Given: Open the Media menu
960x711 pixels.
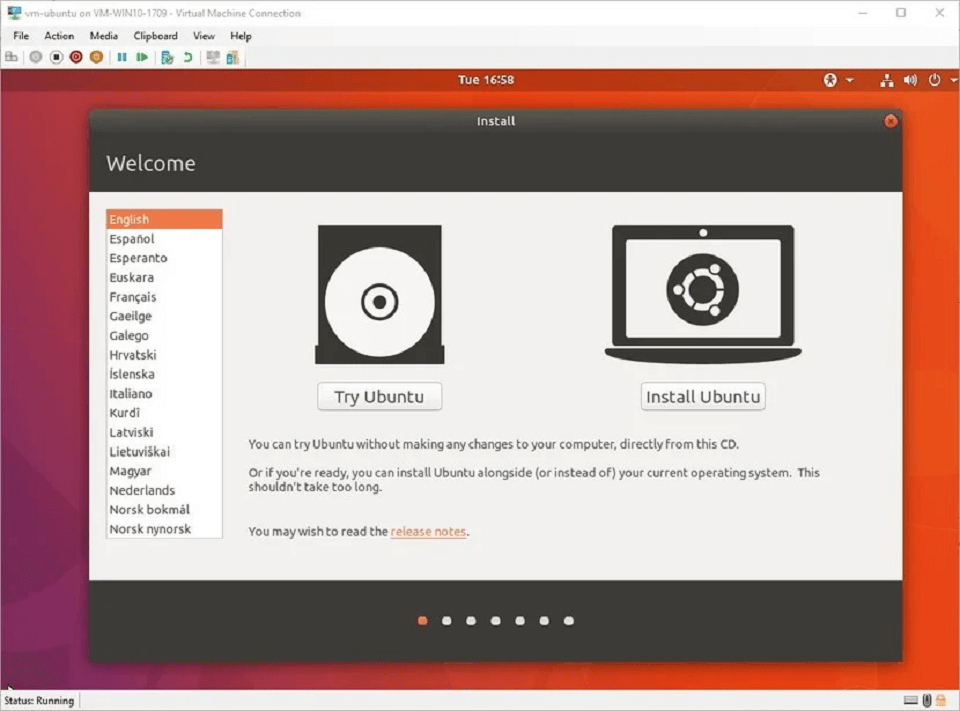Looking at the screenshot, I should tap(103, 36).
